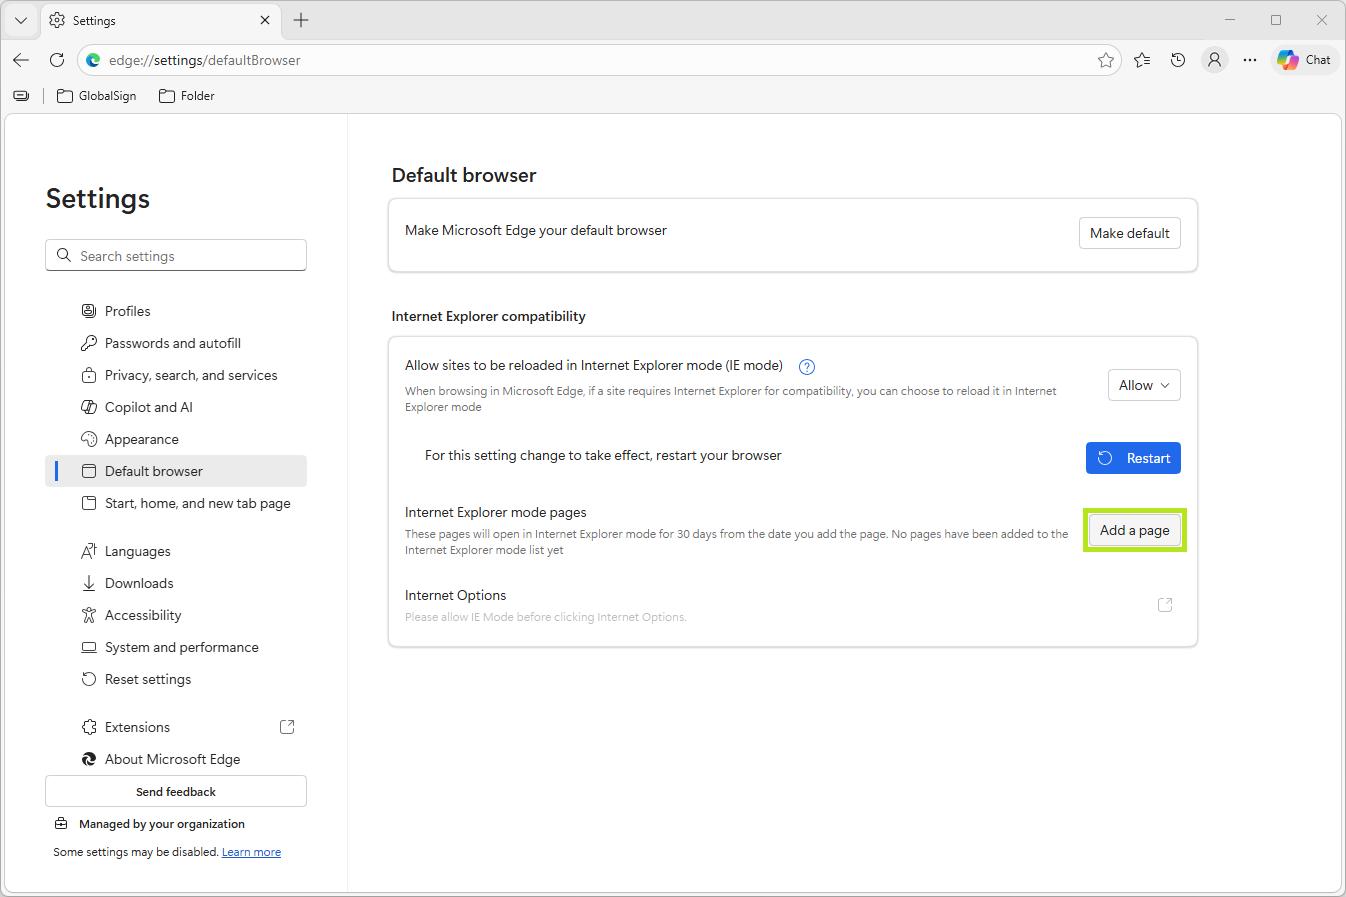
Task: Click the Internet Explorer compatibility heading
Action: (489, 316)
